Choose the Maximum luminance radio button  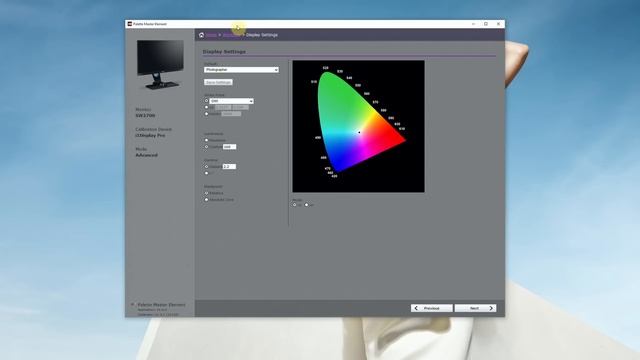[207, 140]
